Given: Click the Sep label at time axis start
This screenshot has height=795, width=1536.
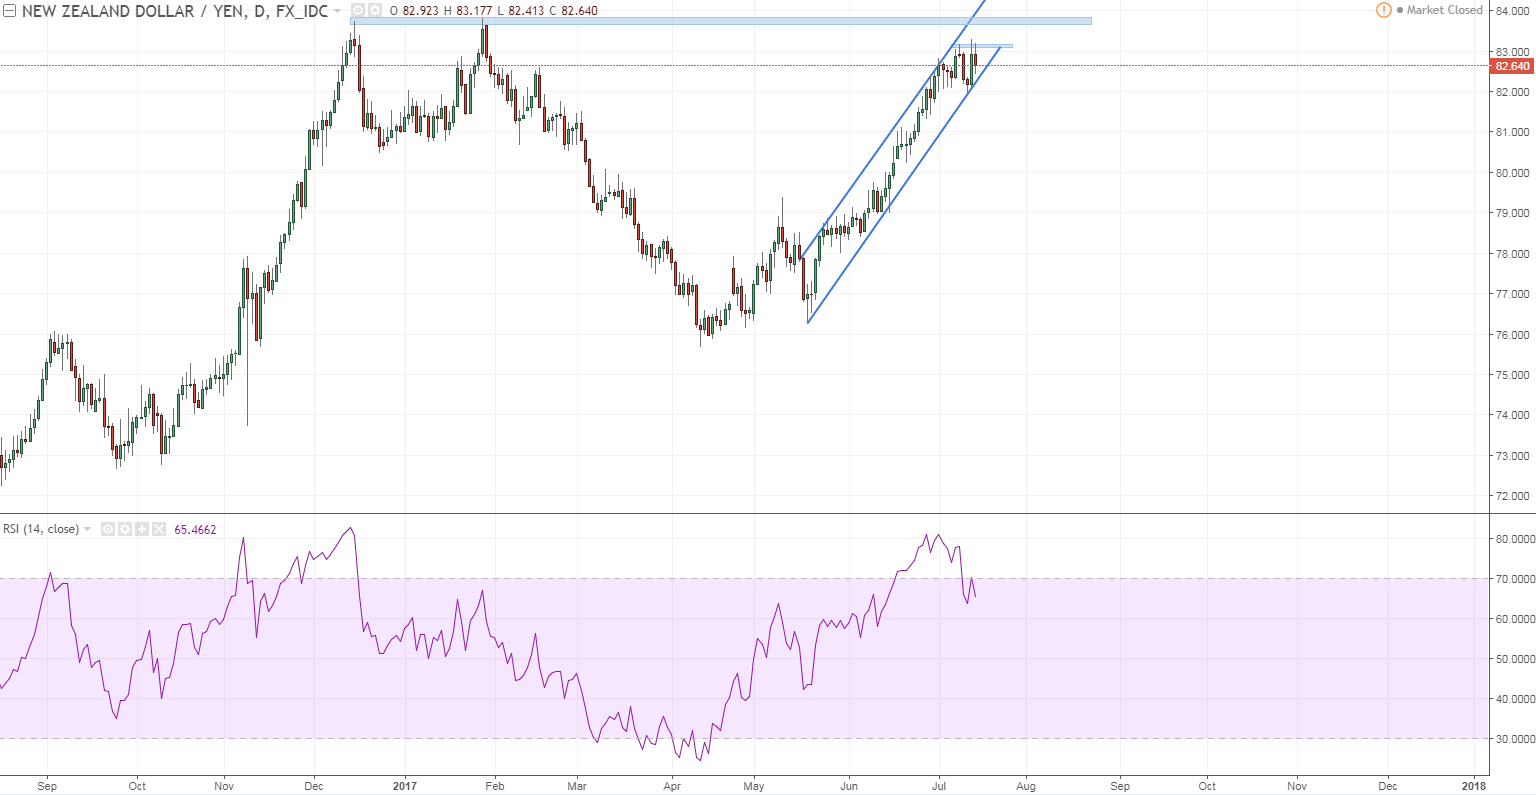Looking at the screenshot, I should [47, 786].
